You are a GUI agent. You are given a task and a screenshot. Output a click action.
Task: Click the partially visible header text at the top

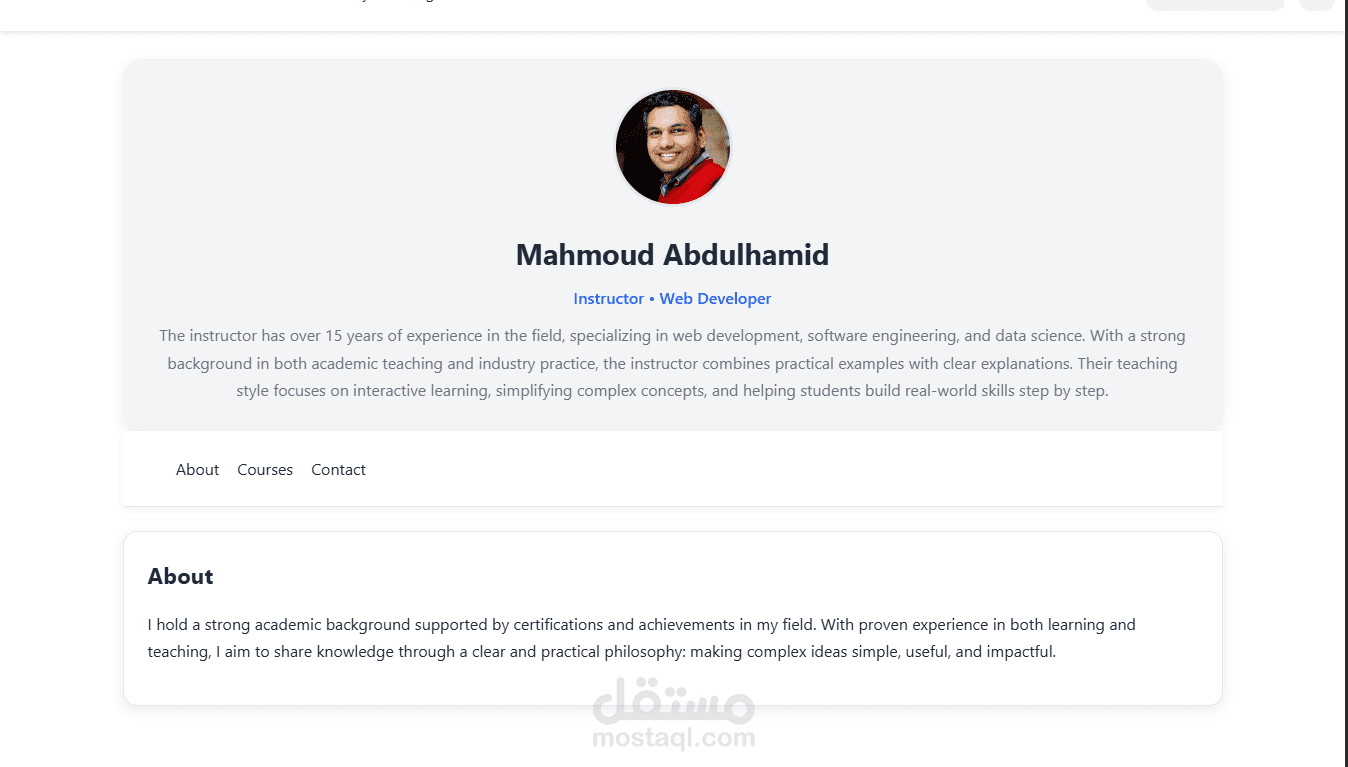click(x=398, y=3)
